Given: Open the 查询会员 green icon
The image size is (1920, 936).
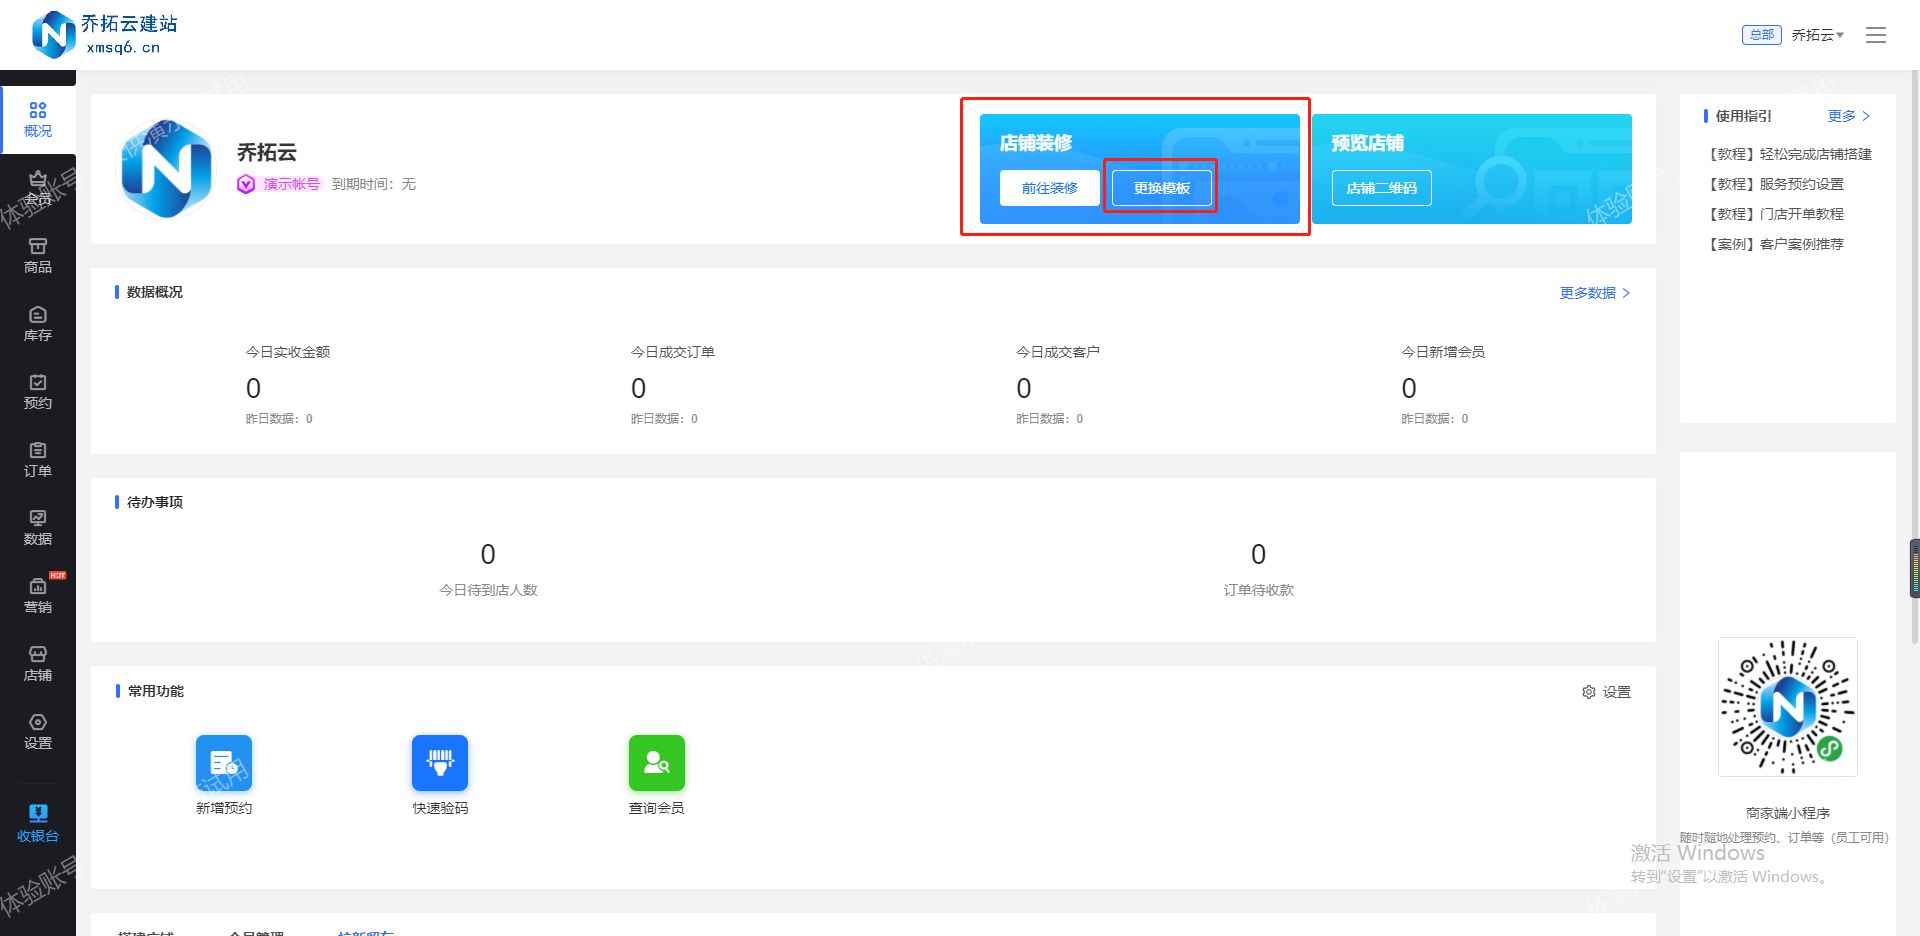Looking at the screenshot, I should click(656, 763).
